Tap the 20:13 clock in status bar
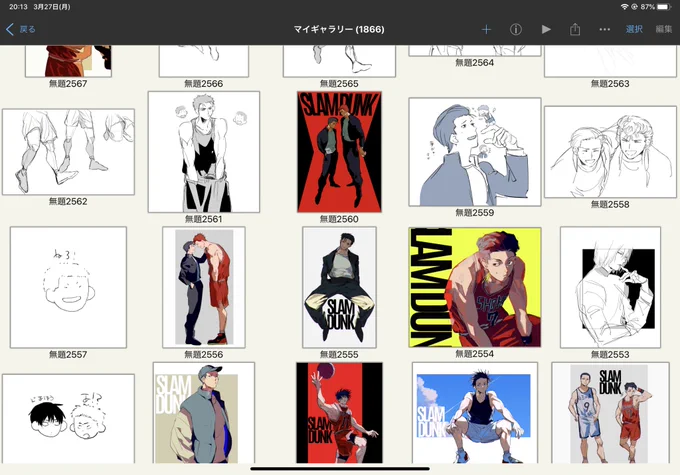 click(18, 7)
